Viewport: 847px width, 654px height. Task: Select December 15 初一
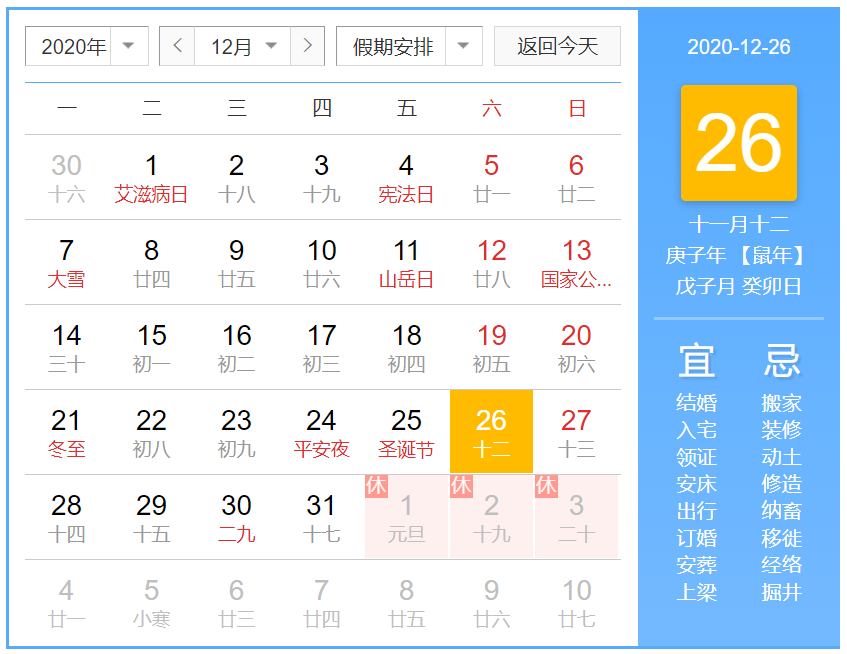[x=151, y=348]
